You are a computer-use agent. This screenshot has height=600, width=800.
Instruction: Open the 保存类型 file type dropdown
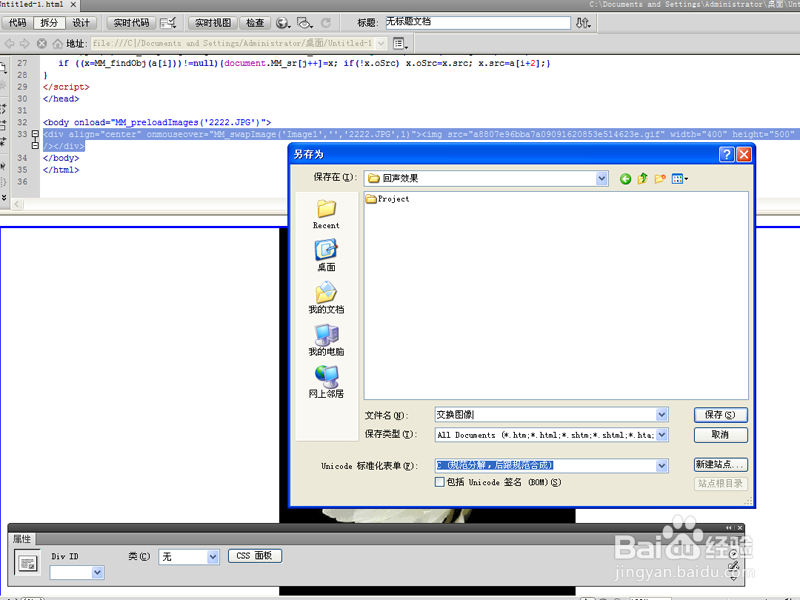tap(662, 435)
